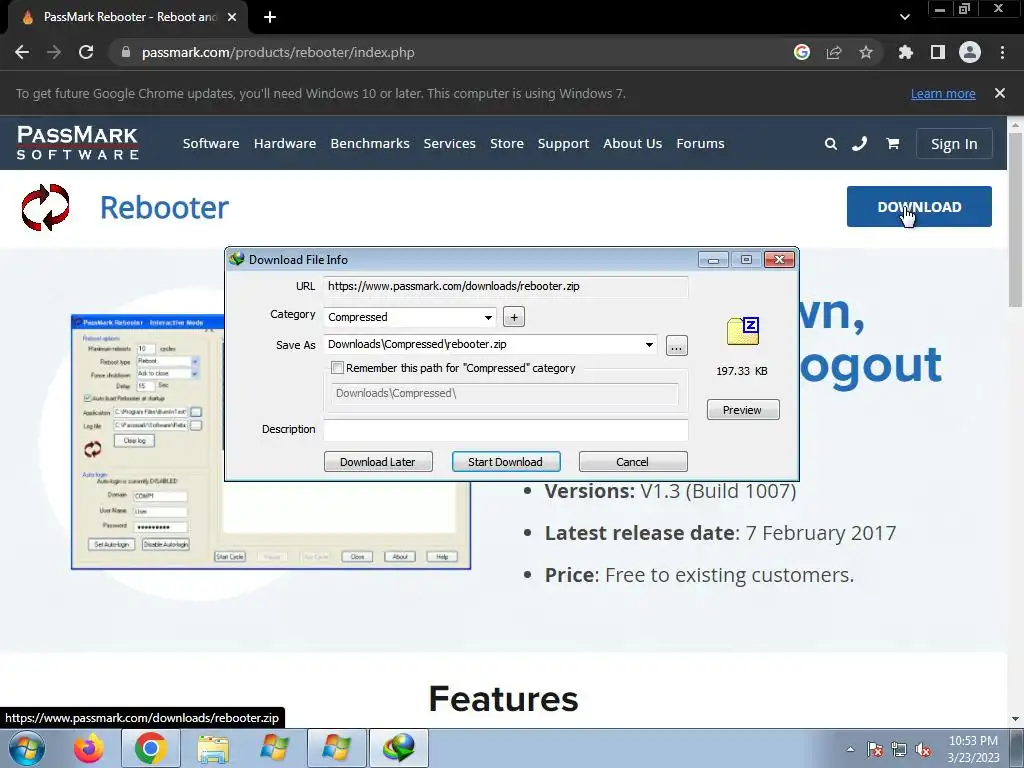Open the Services menu
This screenshot has height=768, width=1024.
(449, 143)
